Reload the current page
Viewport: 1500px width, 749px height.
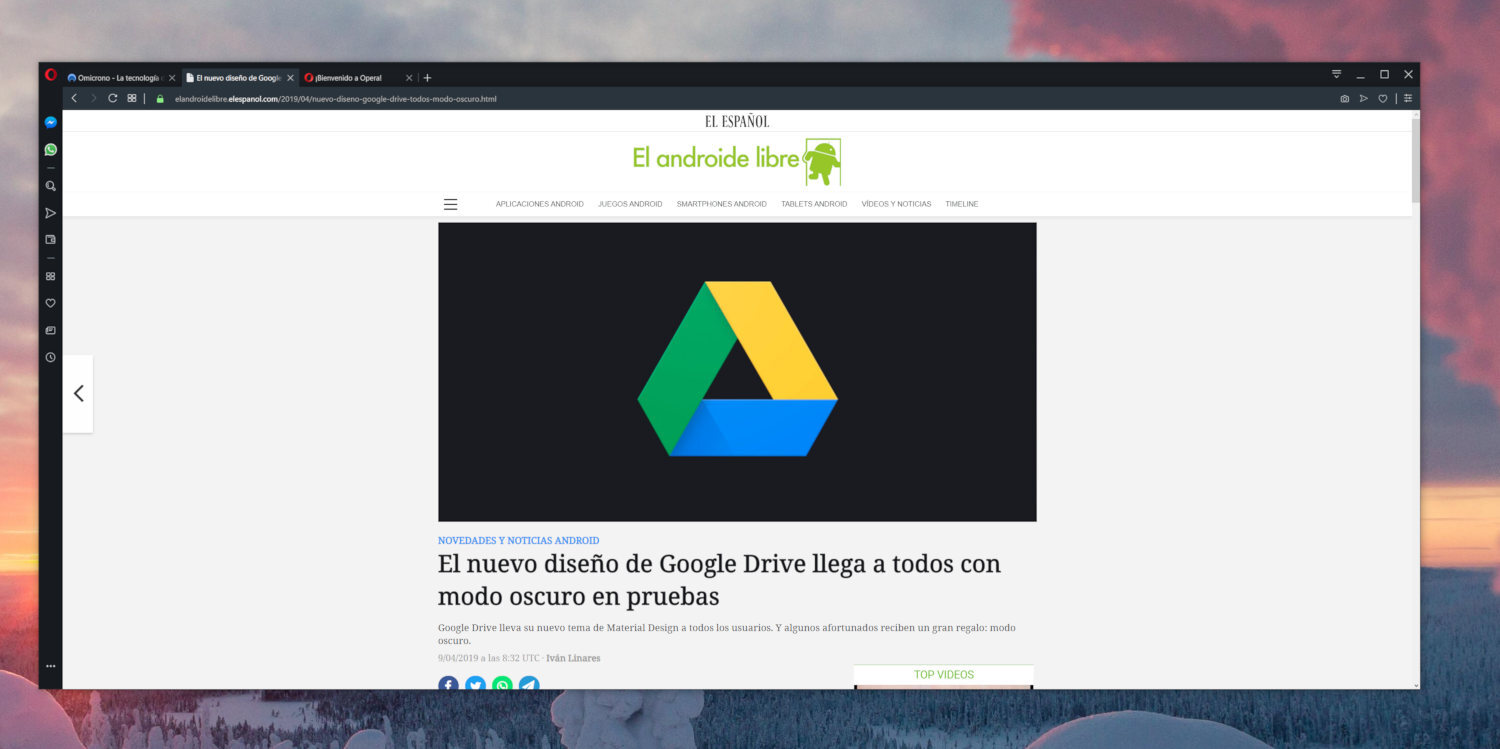click(x=112, y=98)
